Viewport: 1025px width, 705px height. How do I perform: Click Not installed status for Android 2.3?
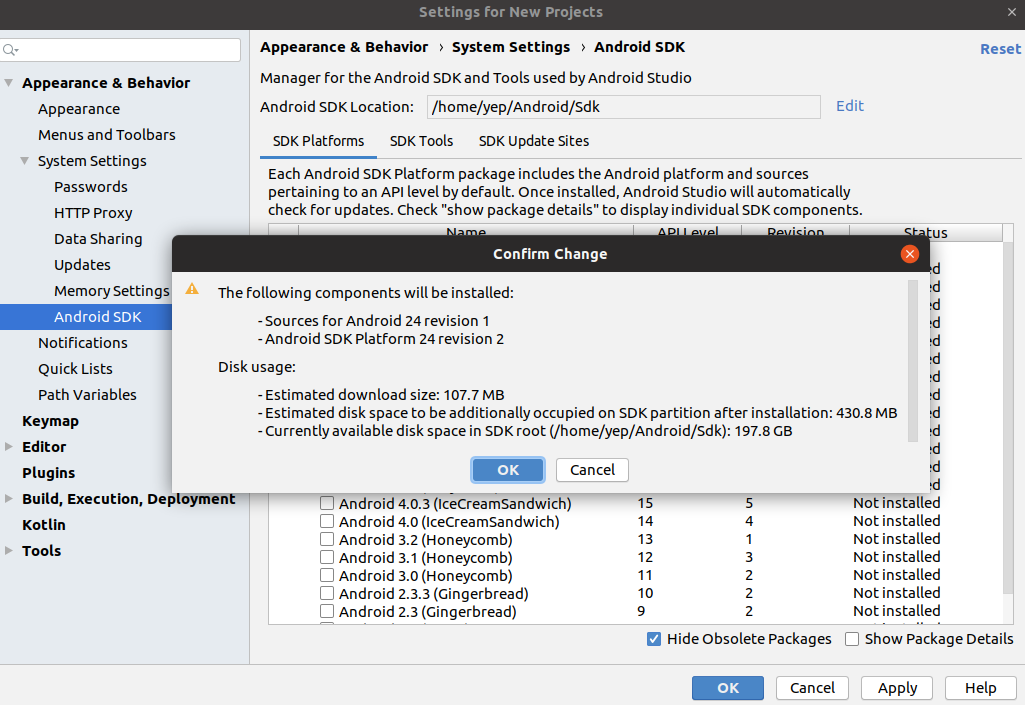896,611
